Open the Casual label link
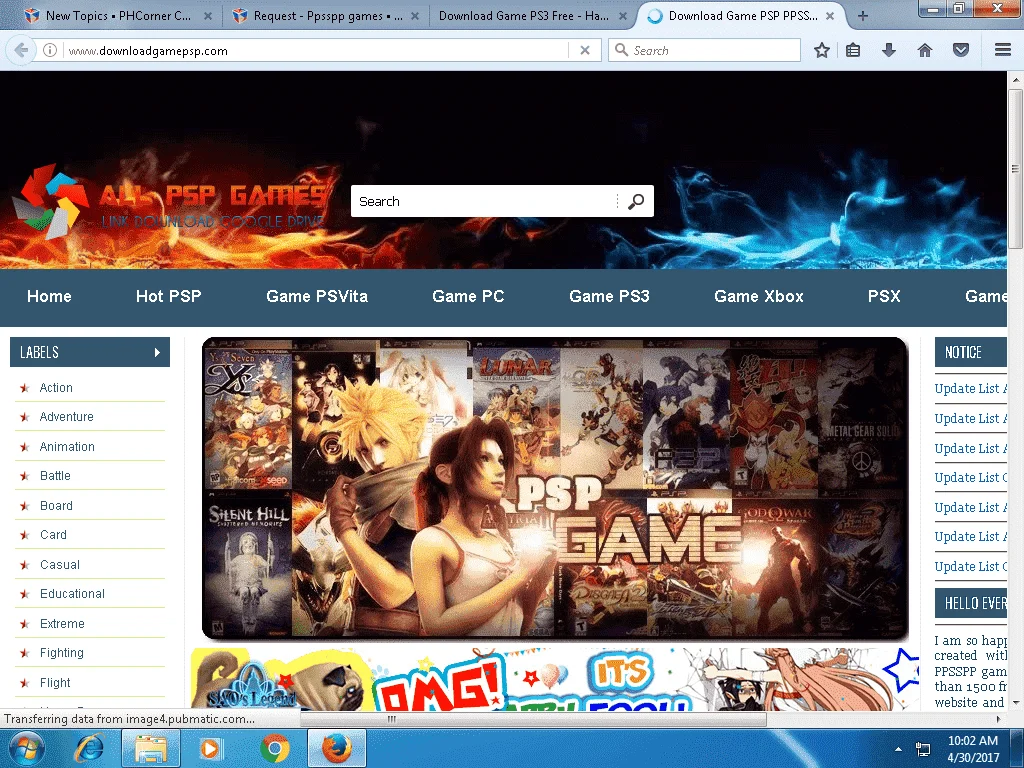Screen dimensions: 1024x768 [x=59, y=565]
